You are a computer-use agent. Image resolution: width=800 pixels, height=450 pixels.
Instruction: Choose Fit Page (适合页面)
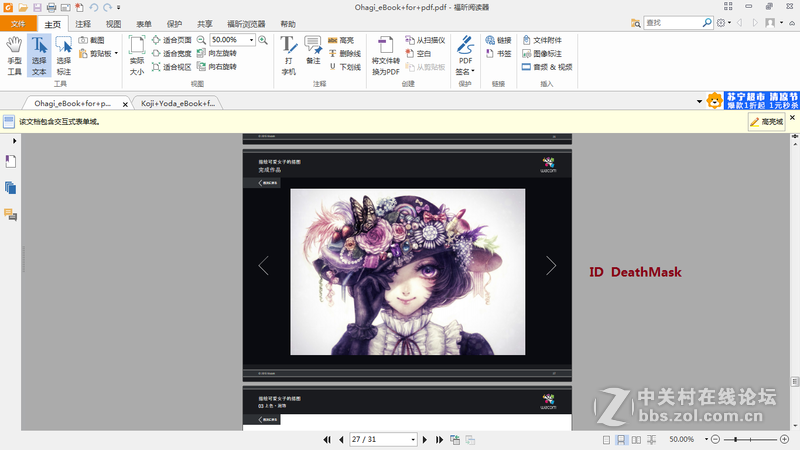[171, 40]
